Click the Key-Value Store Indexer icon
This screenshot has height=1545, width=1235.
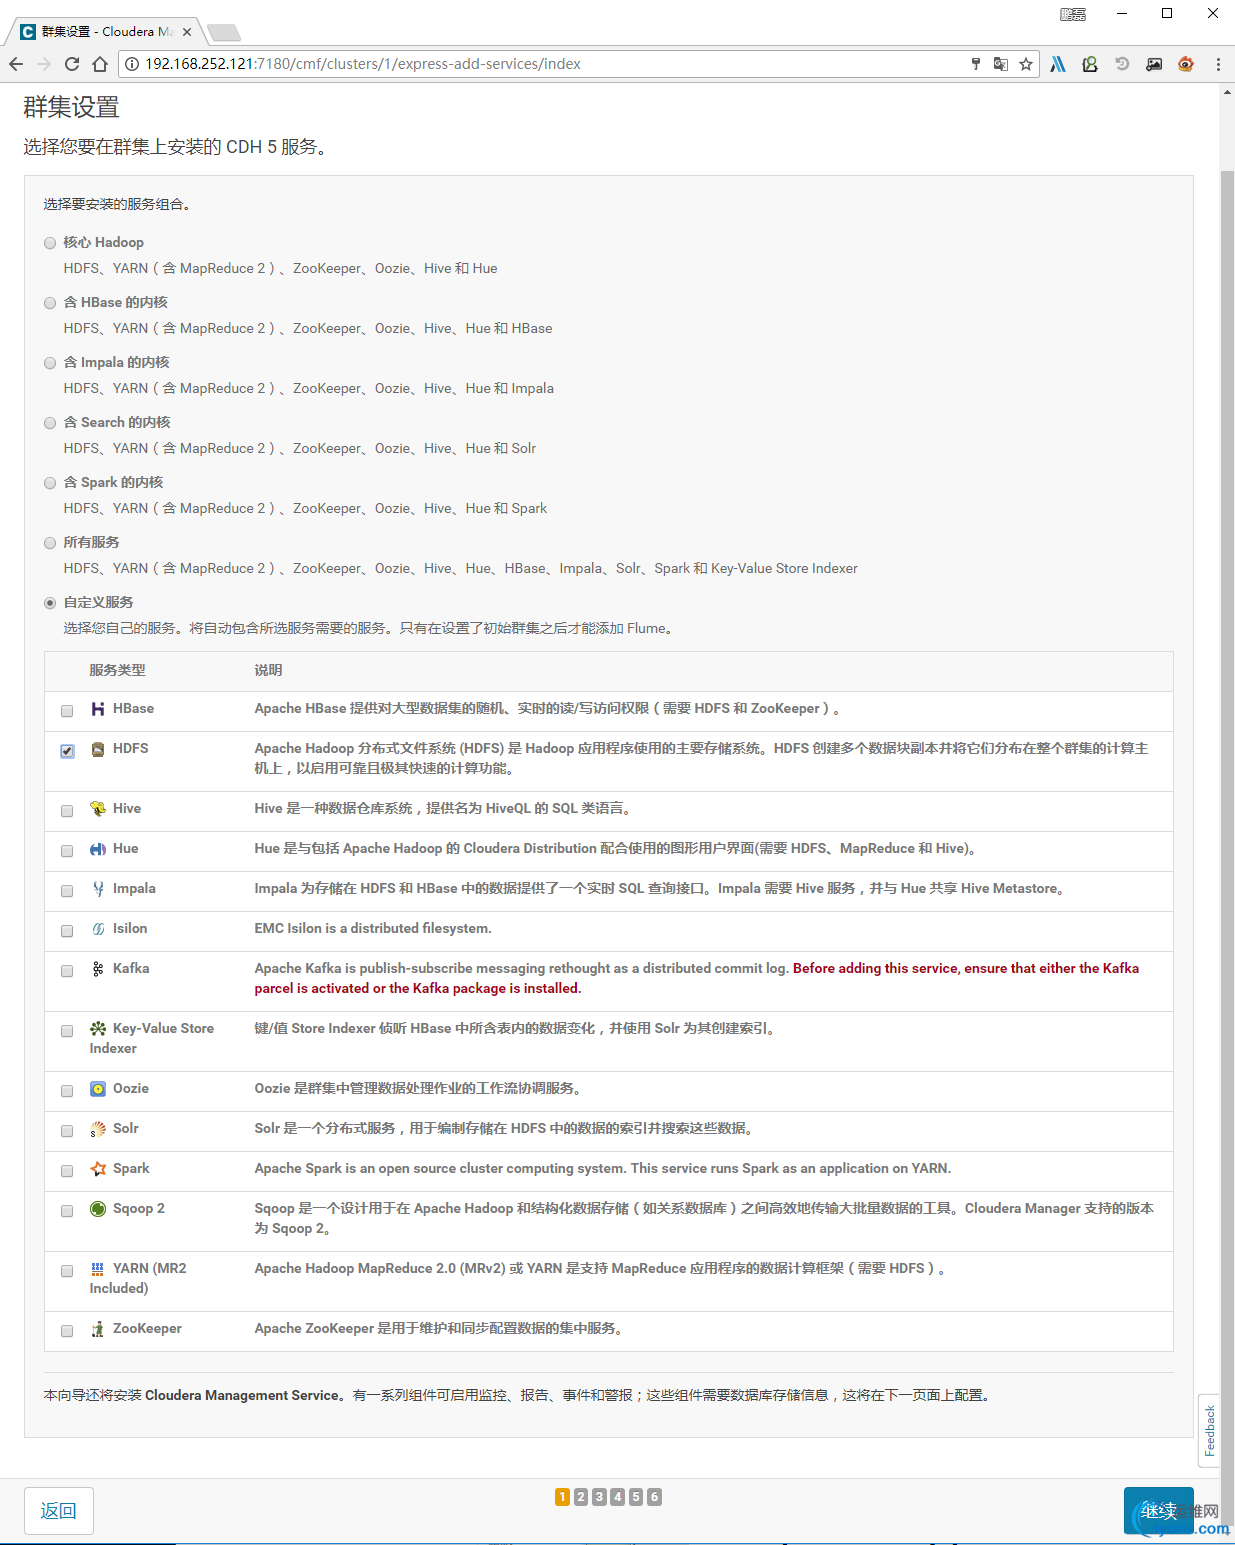[98, 1029]
